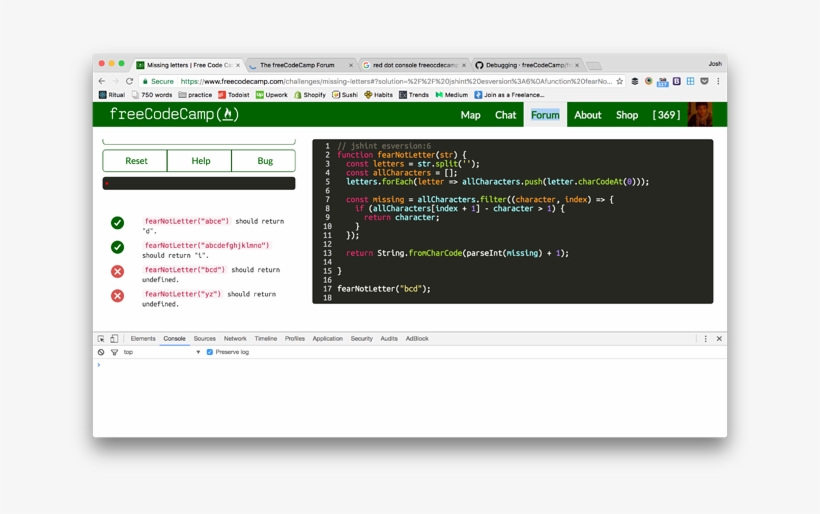
Task: Reload the page with the refresh icon
Action: (129, 81)
